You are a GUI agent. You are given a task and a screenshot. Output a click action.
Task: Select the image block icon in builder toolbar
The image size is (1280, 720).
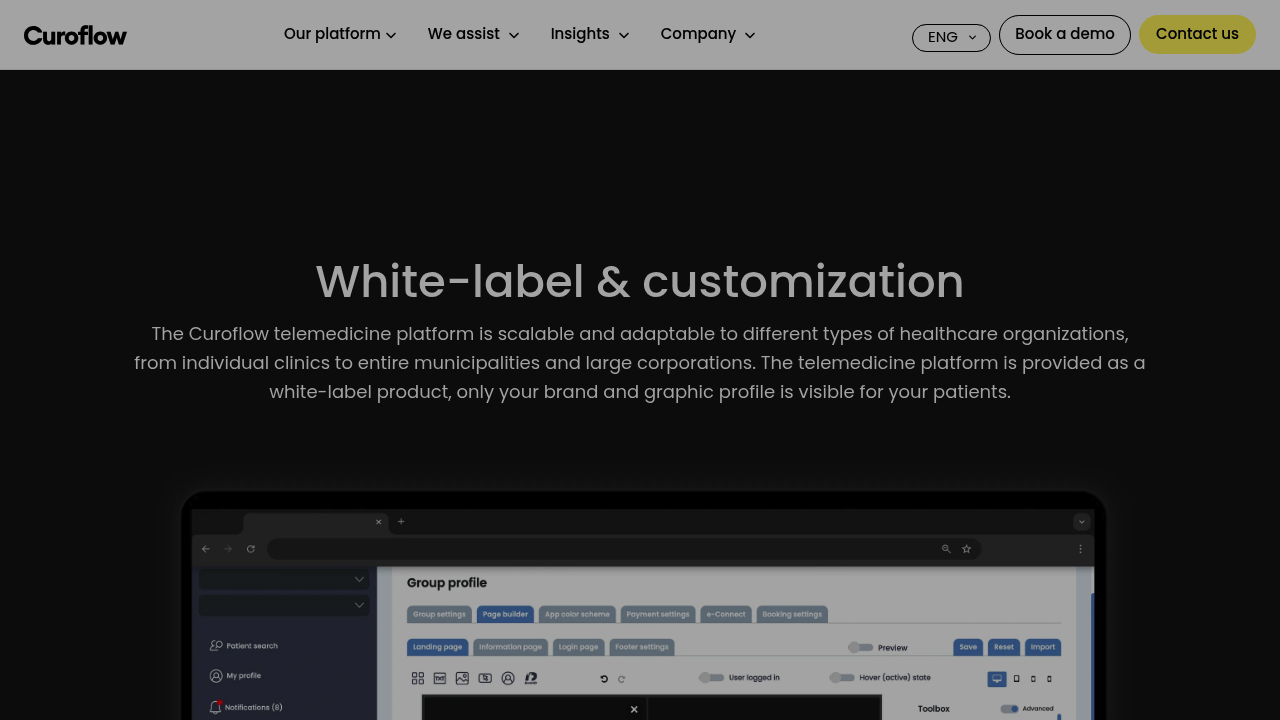(462, 678)
